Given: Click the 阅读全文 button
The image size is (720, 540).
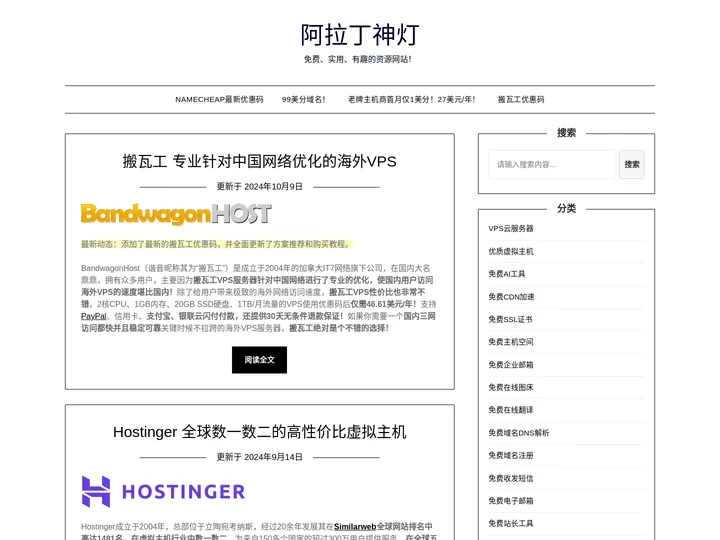Looking at the screenshot, I should [x=259, y=360].
